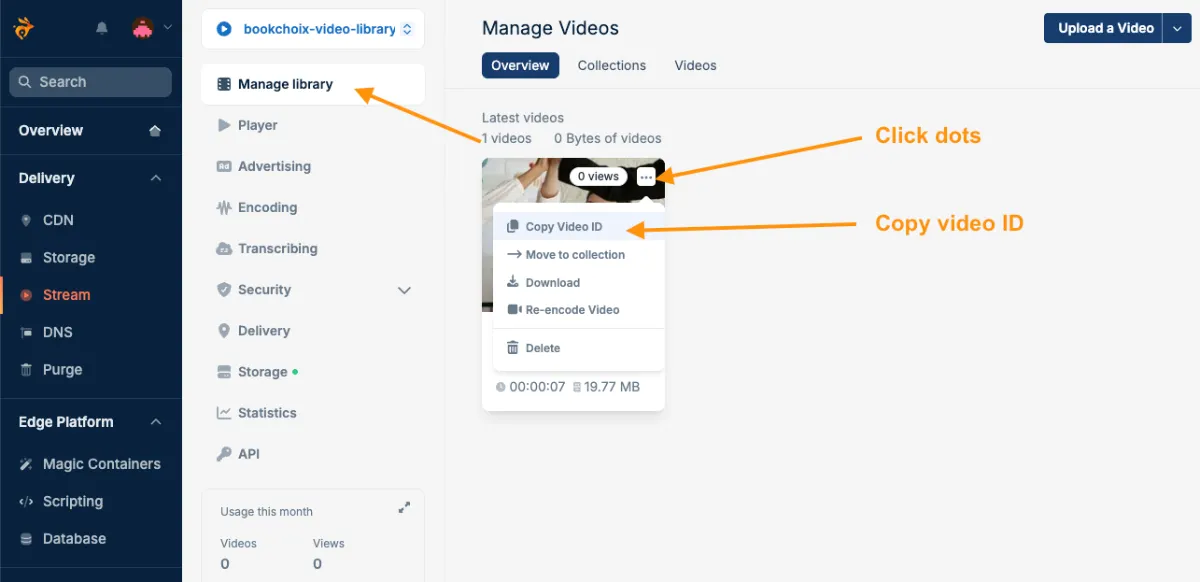Open the Transcribing panel icon
The height and width of the screenshot is (582, 1200).
222,248
